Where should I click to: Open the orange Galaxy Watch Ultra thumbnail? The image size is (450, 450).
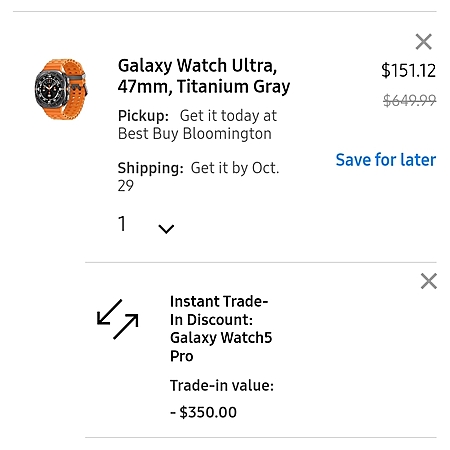61,89
